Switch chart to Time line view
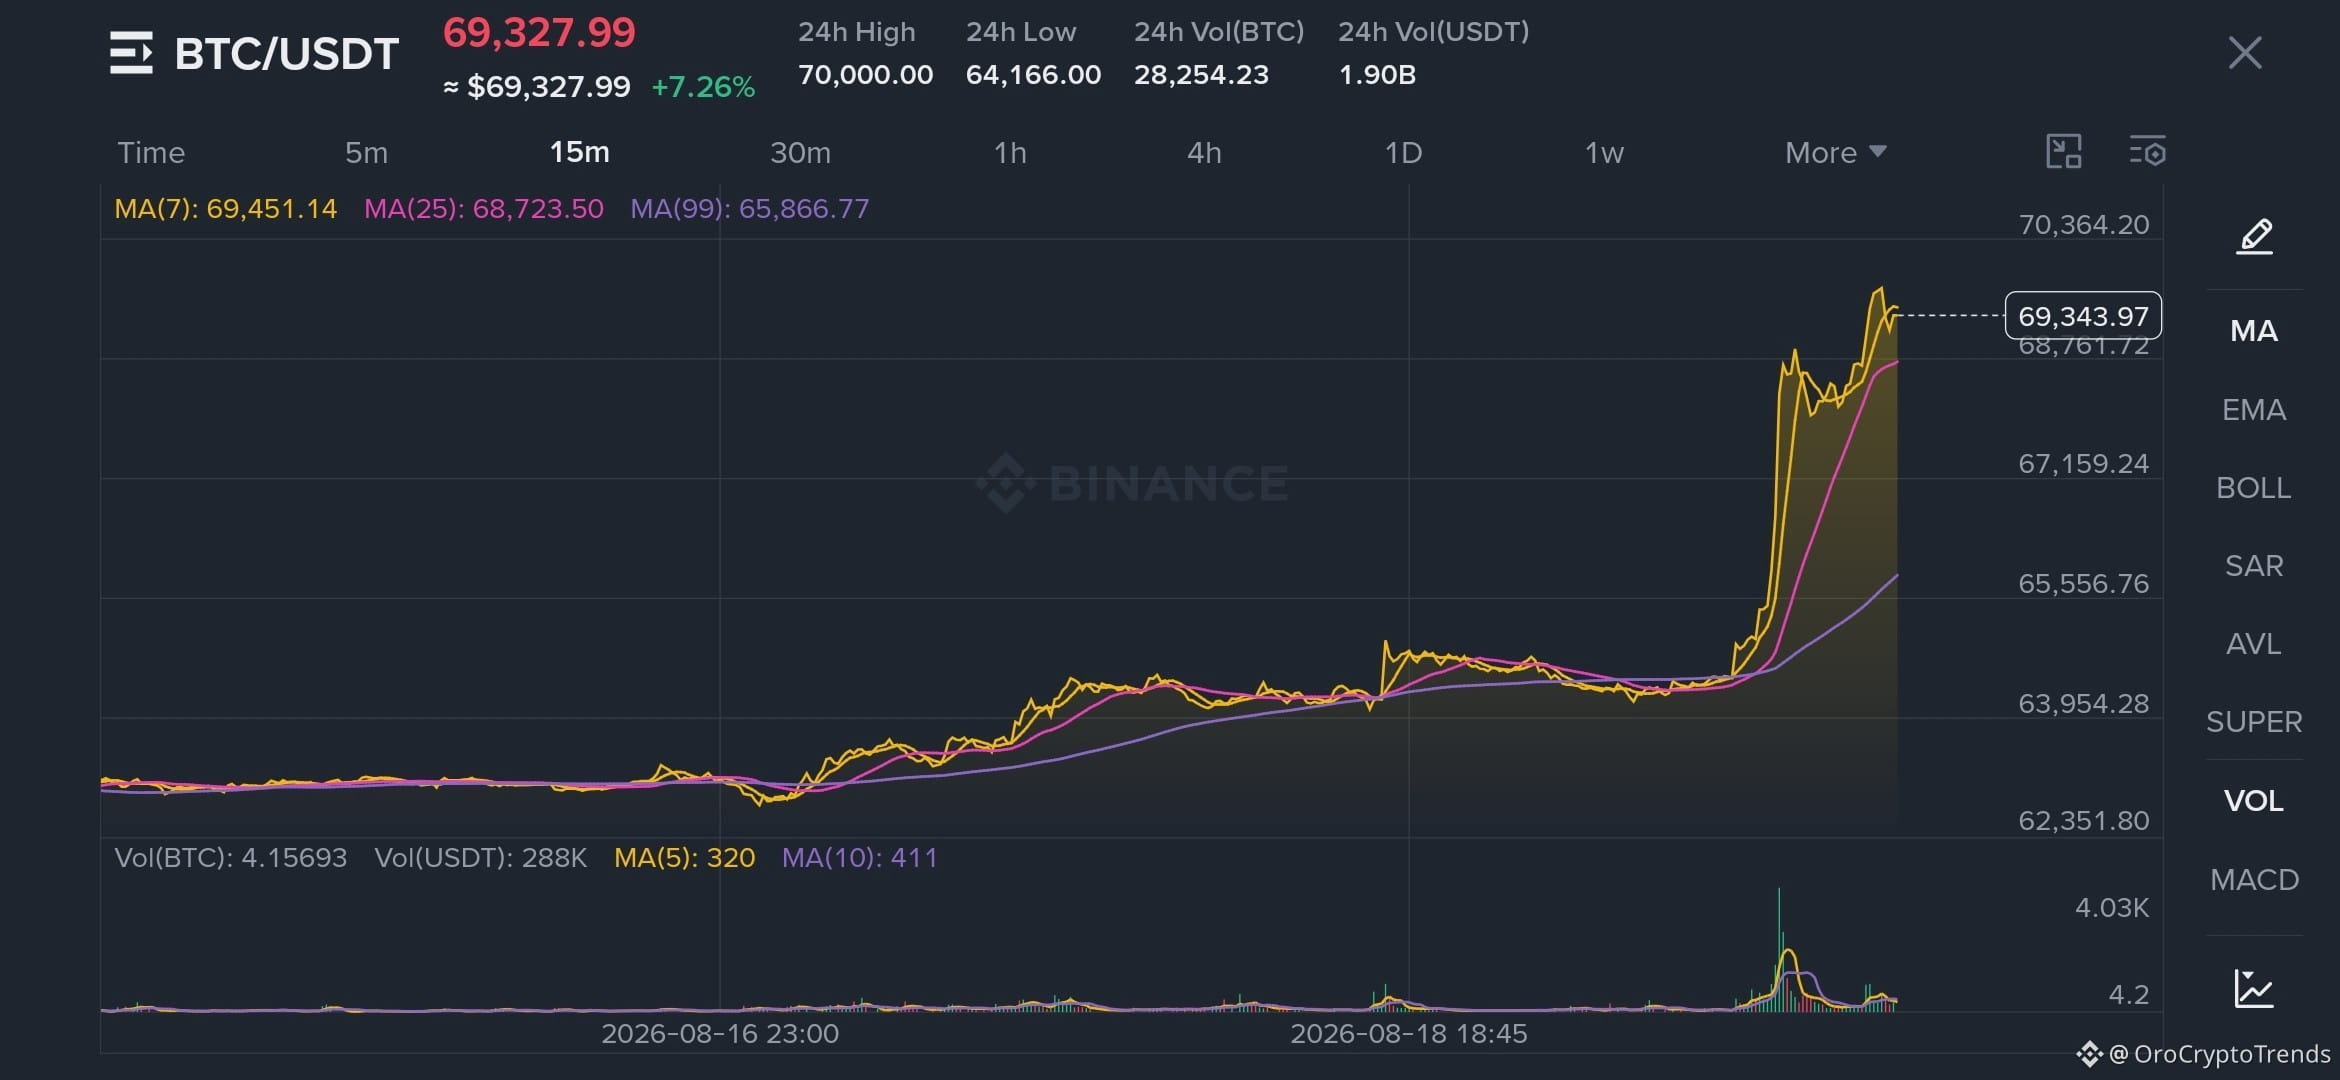2340x1080 pixels. [x=151, y=153]
